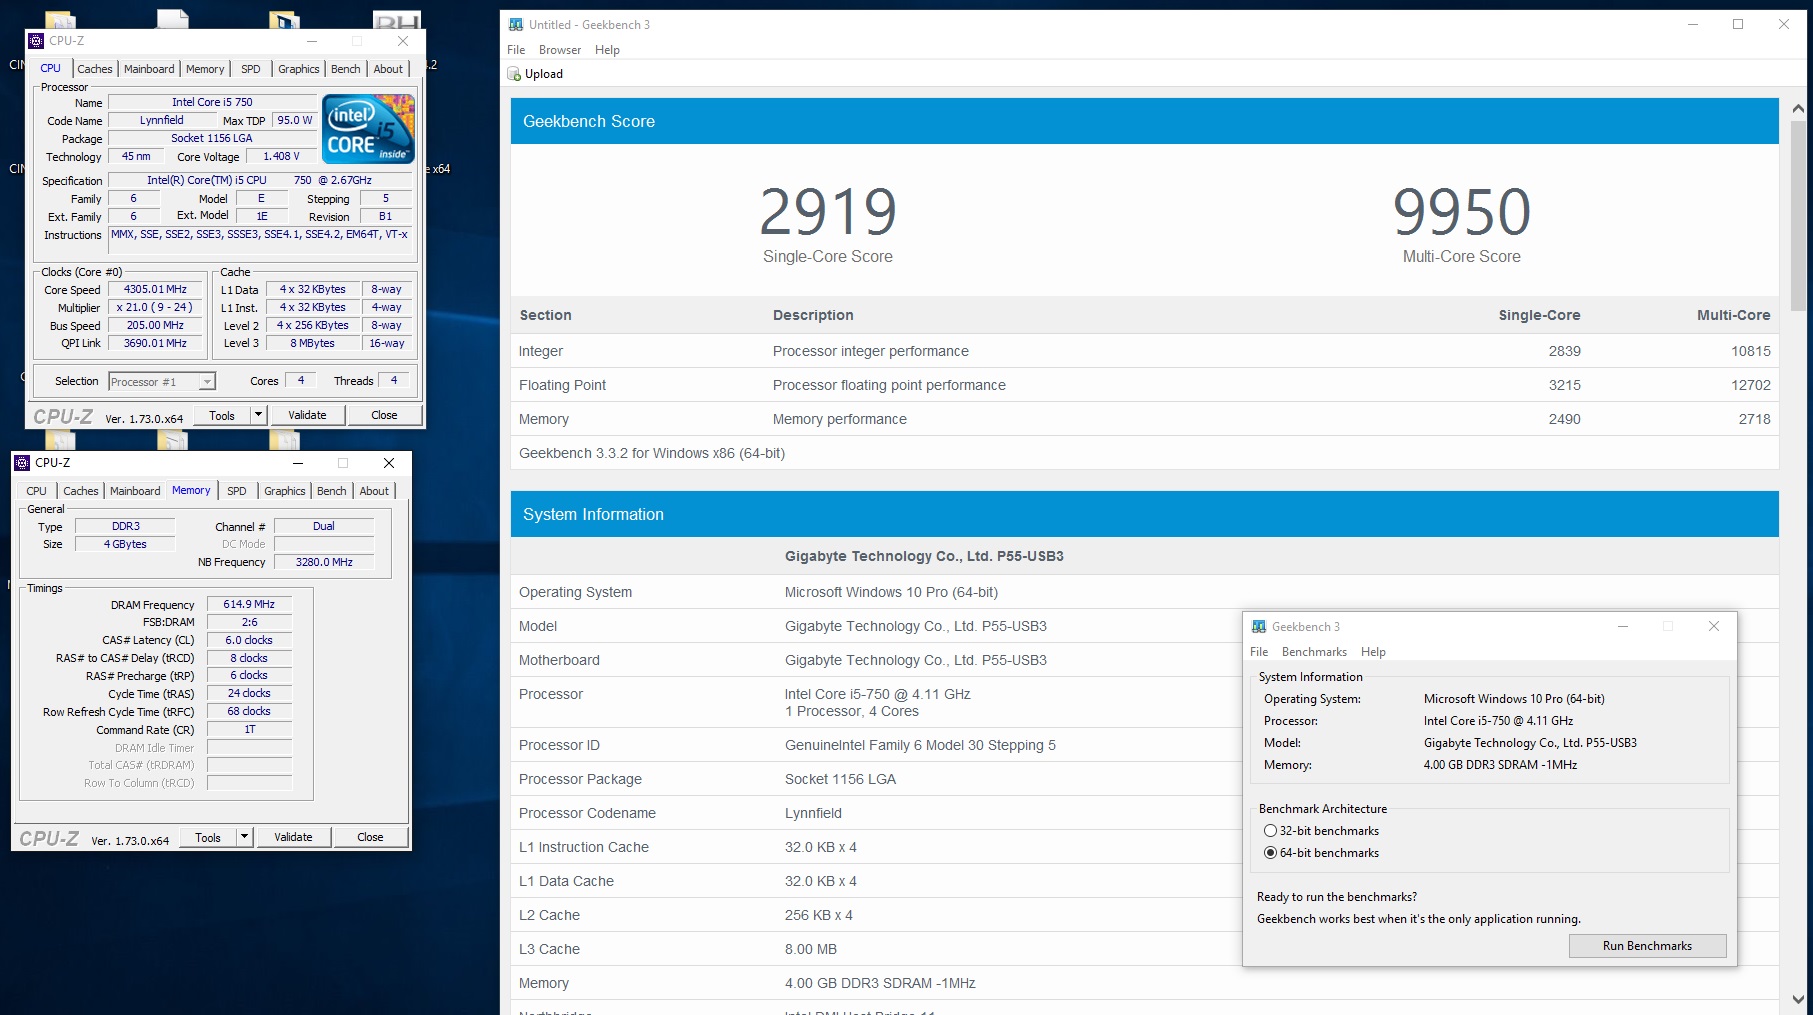The image size is (1813, 1015).
Task: Click the System Information section header
Action: [x=1144, y=514]
